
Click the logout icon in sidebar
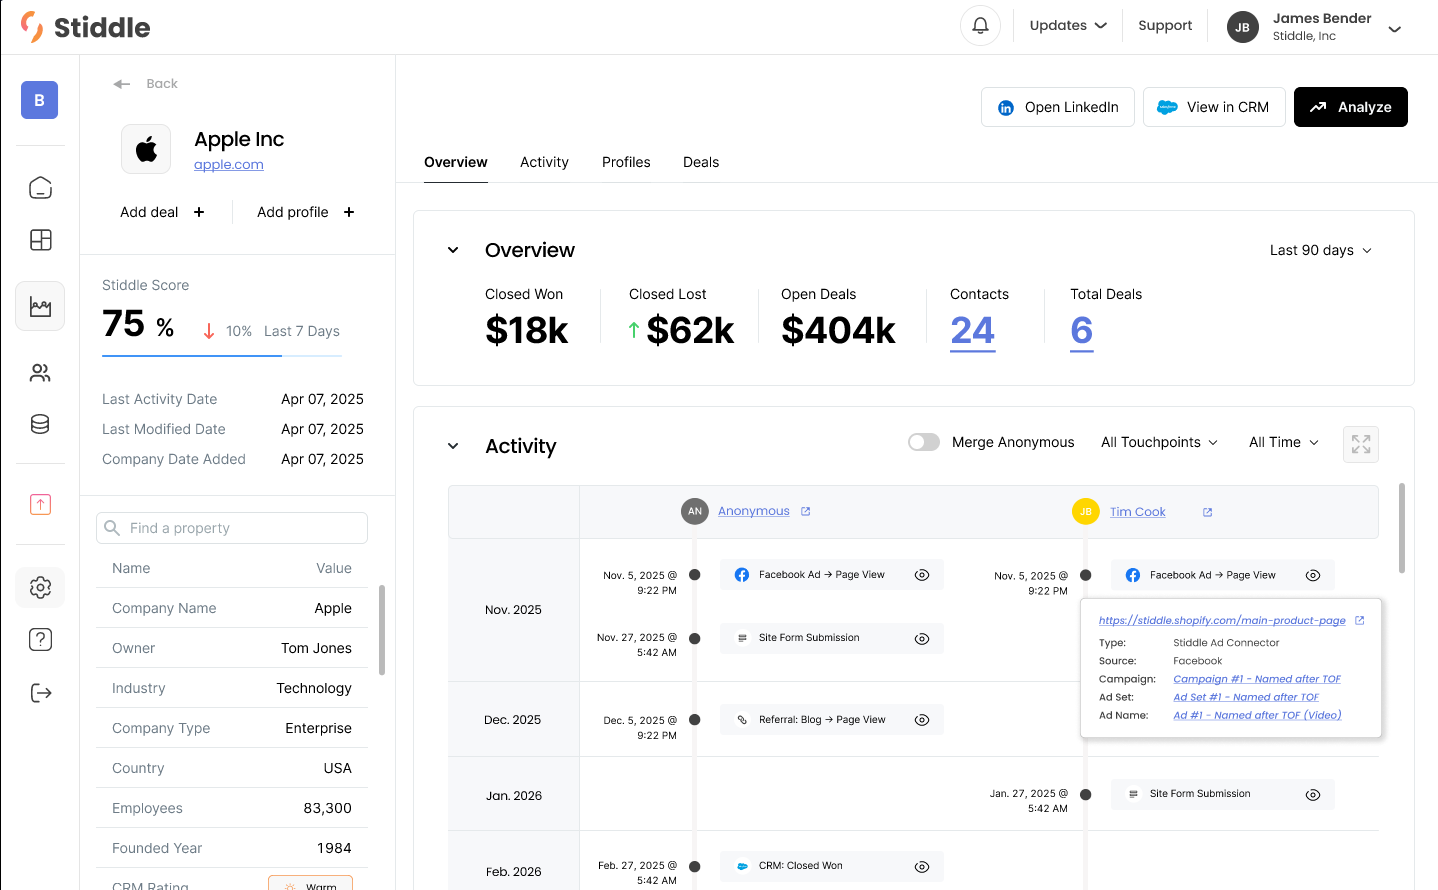coord(40,693)
